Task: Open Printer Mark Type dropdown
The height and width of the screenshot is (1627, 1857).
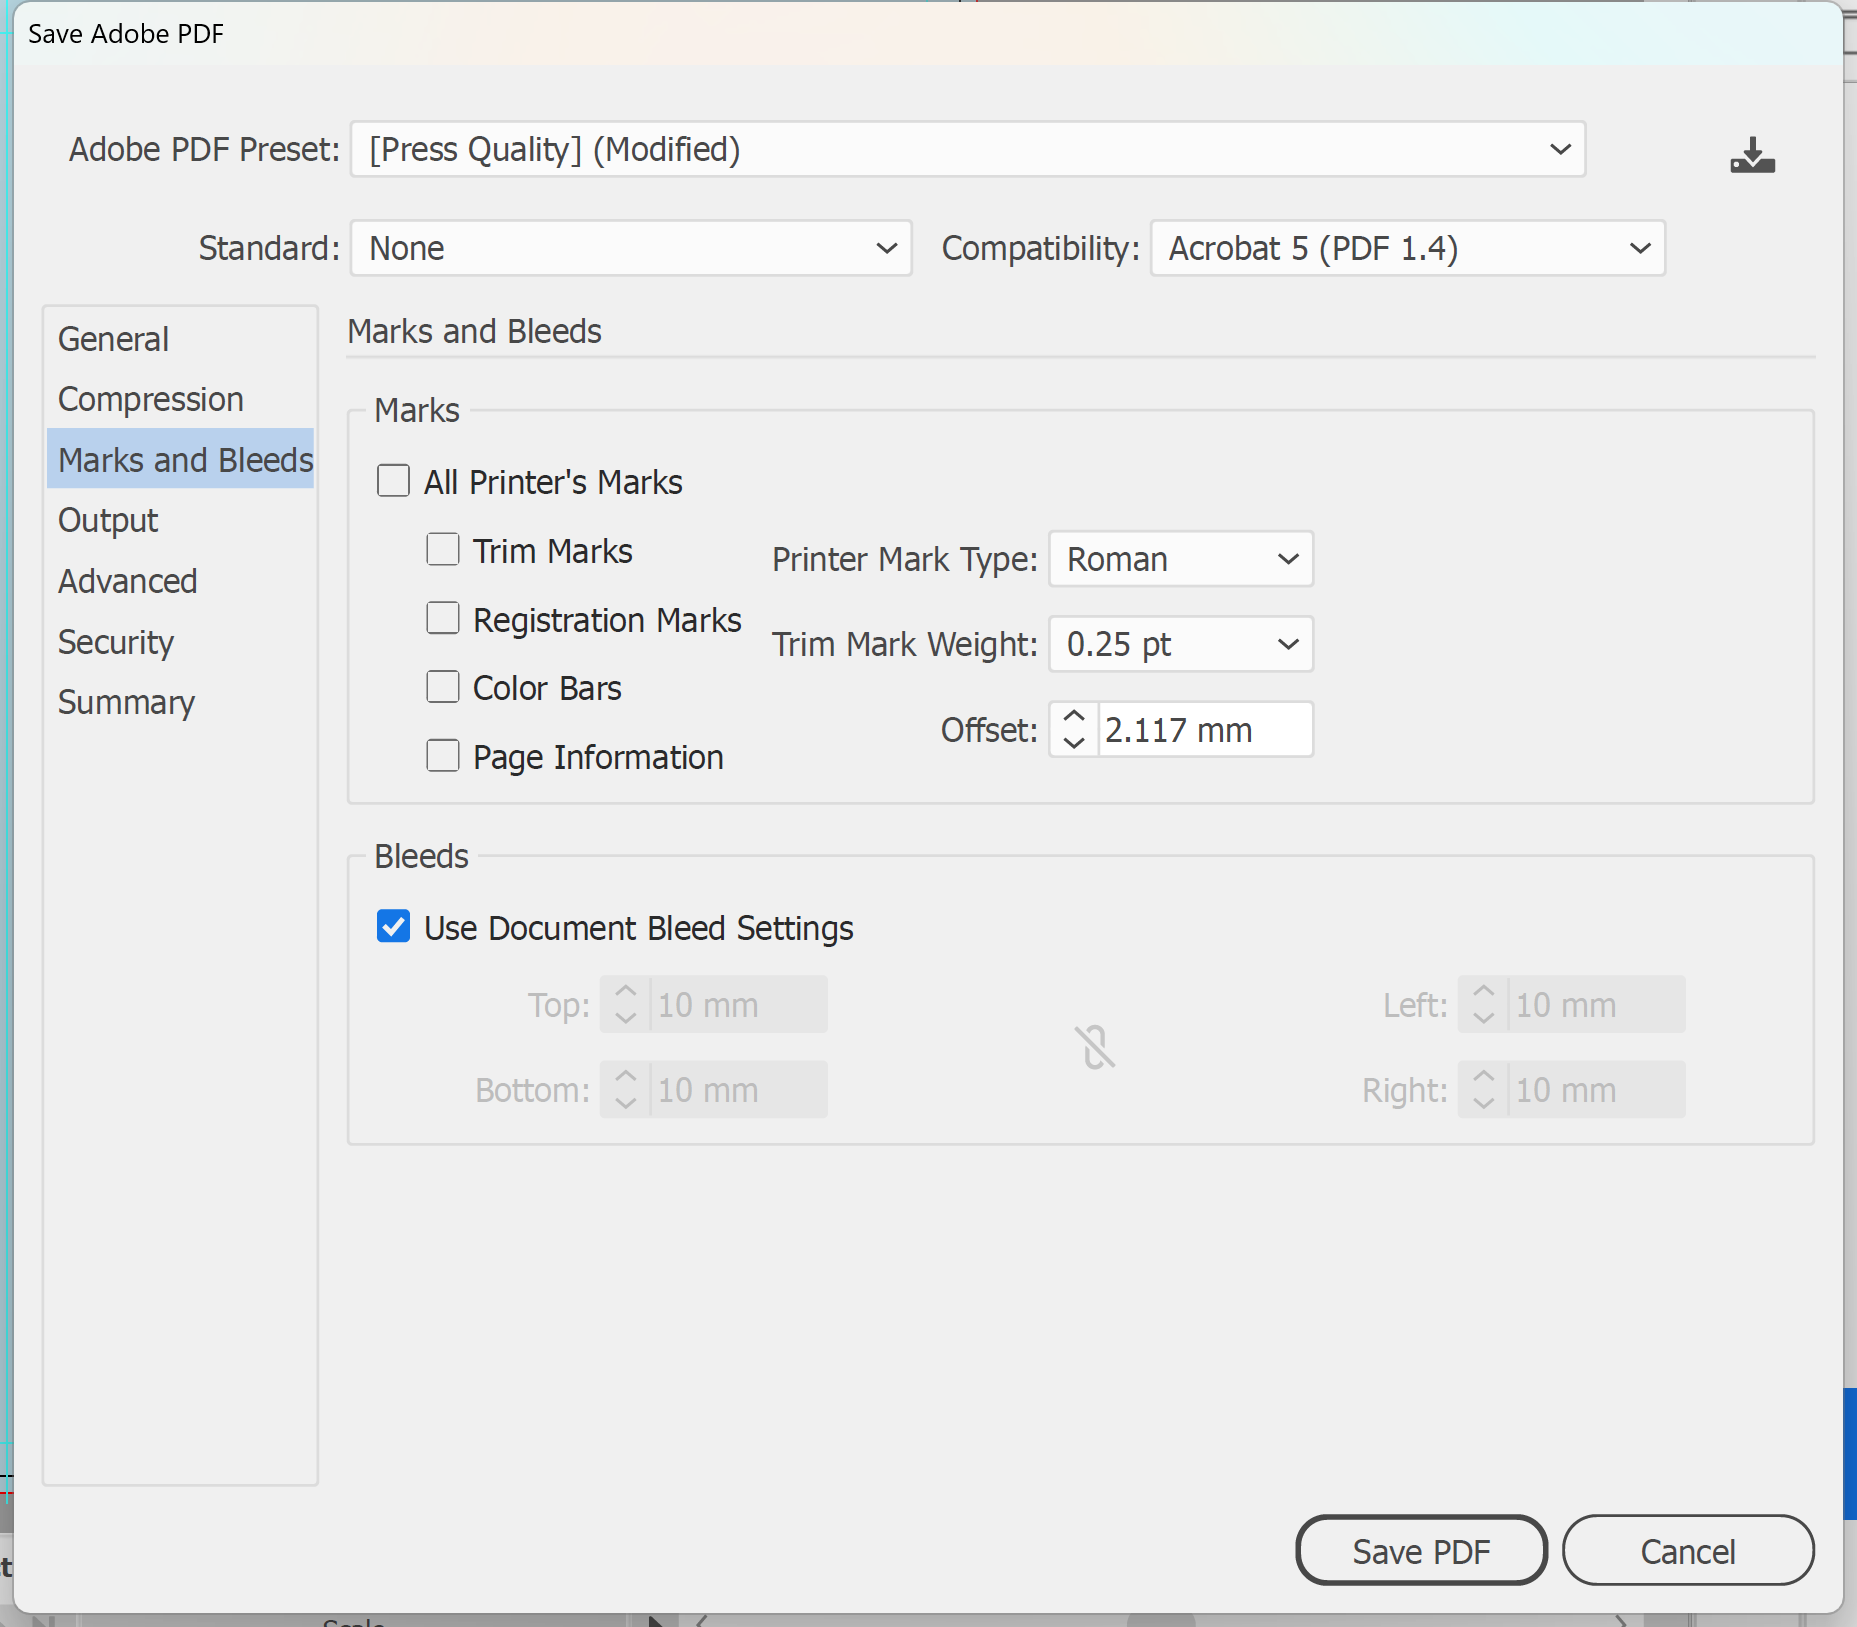Action: click(x=1180, y=559)
